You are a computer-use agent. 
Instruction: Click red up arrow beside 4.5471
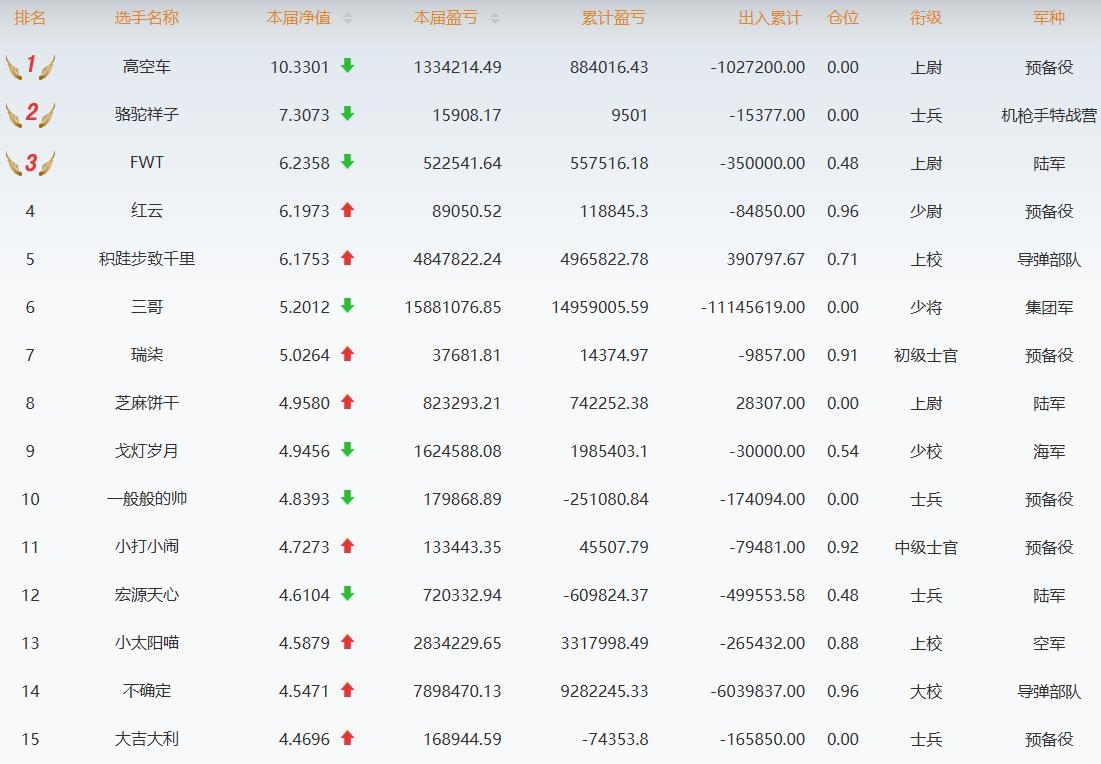tap(347, 690)
